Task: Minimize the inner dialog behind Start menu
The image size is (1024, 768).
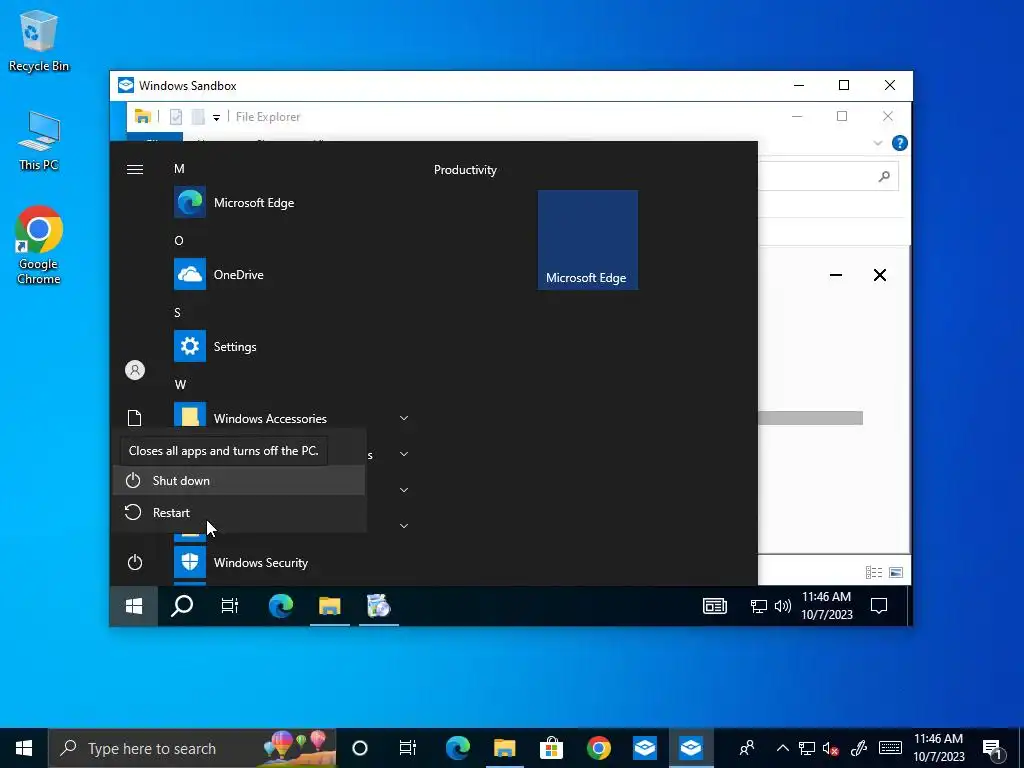Action: coord(836,275)
